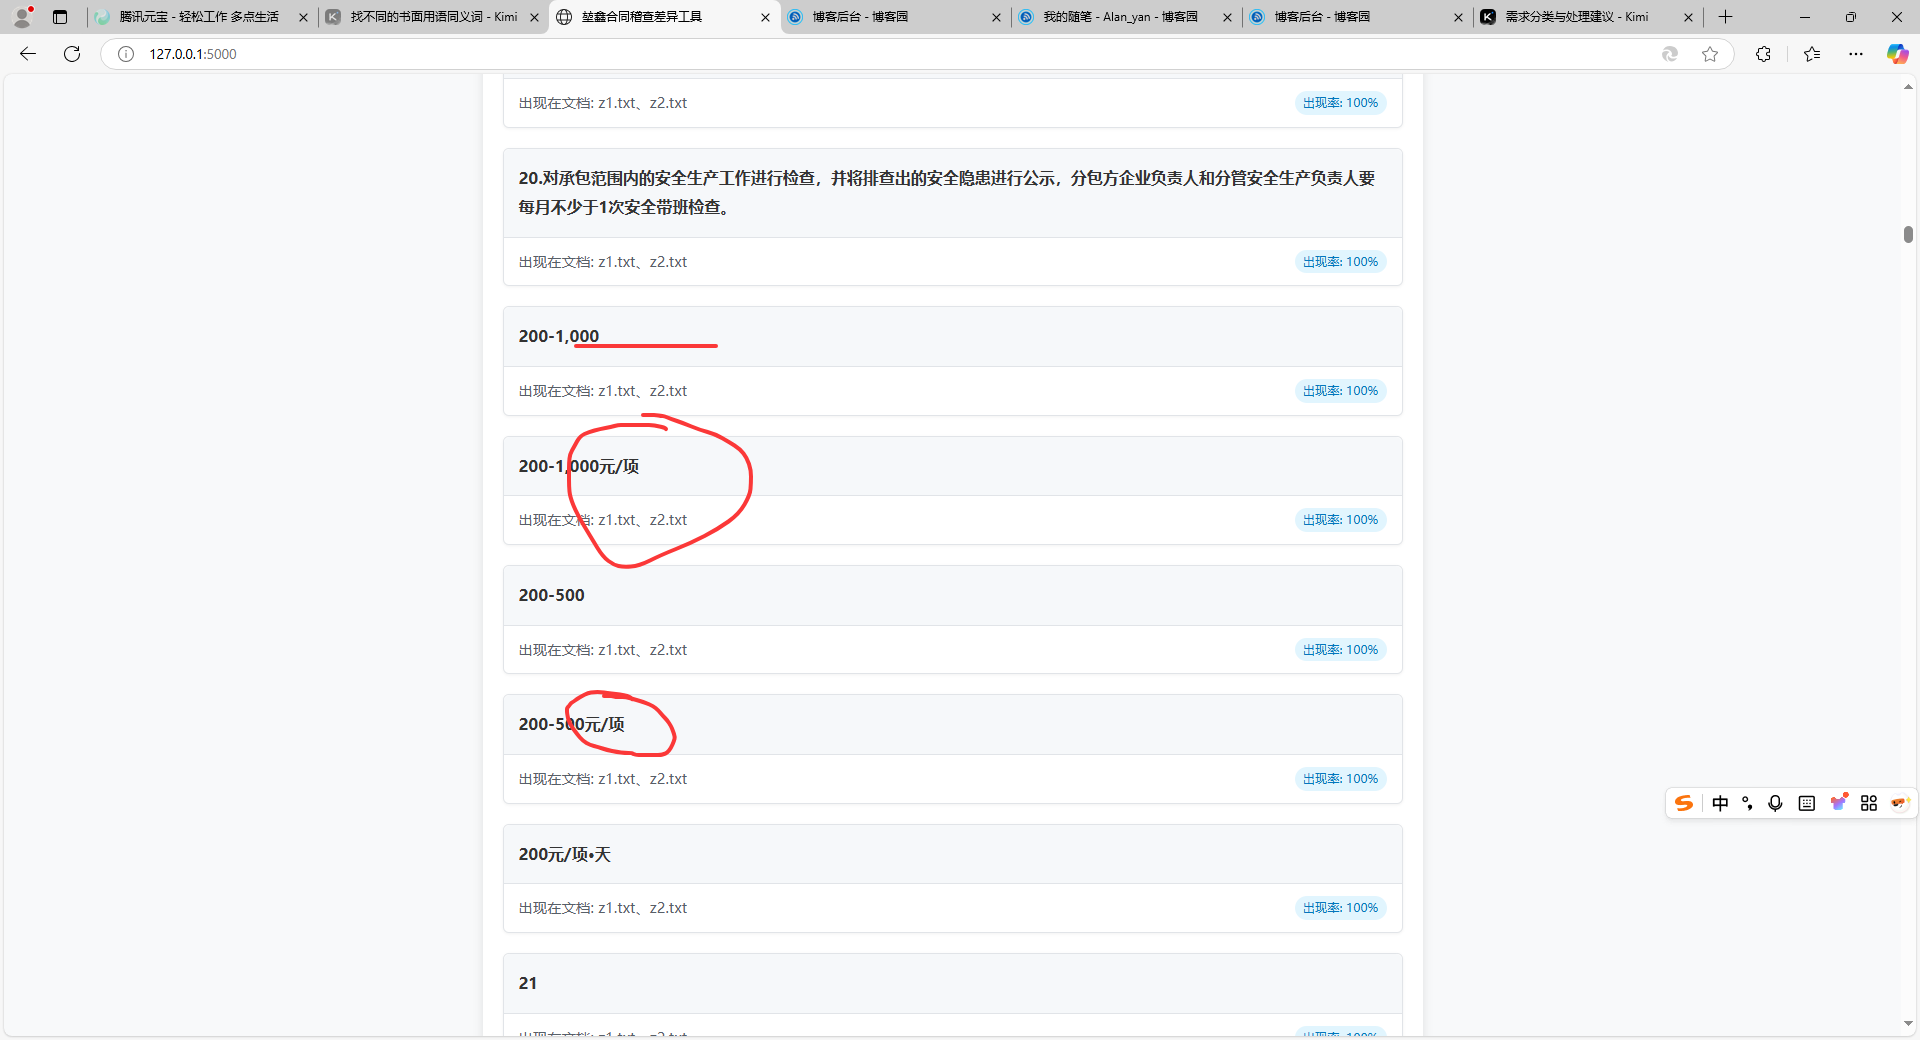
Task: Add this page to favorites star
Action: (1710, 54)
